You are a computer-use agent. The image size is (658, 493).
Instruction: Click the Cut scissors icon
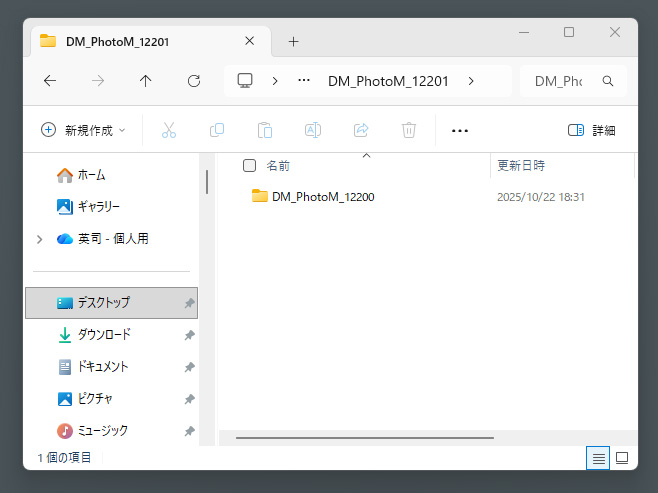click(168, 130)
